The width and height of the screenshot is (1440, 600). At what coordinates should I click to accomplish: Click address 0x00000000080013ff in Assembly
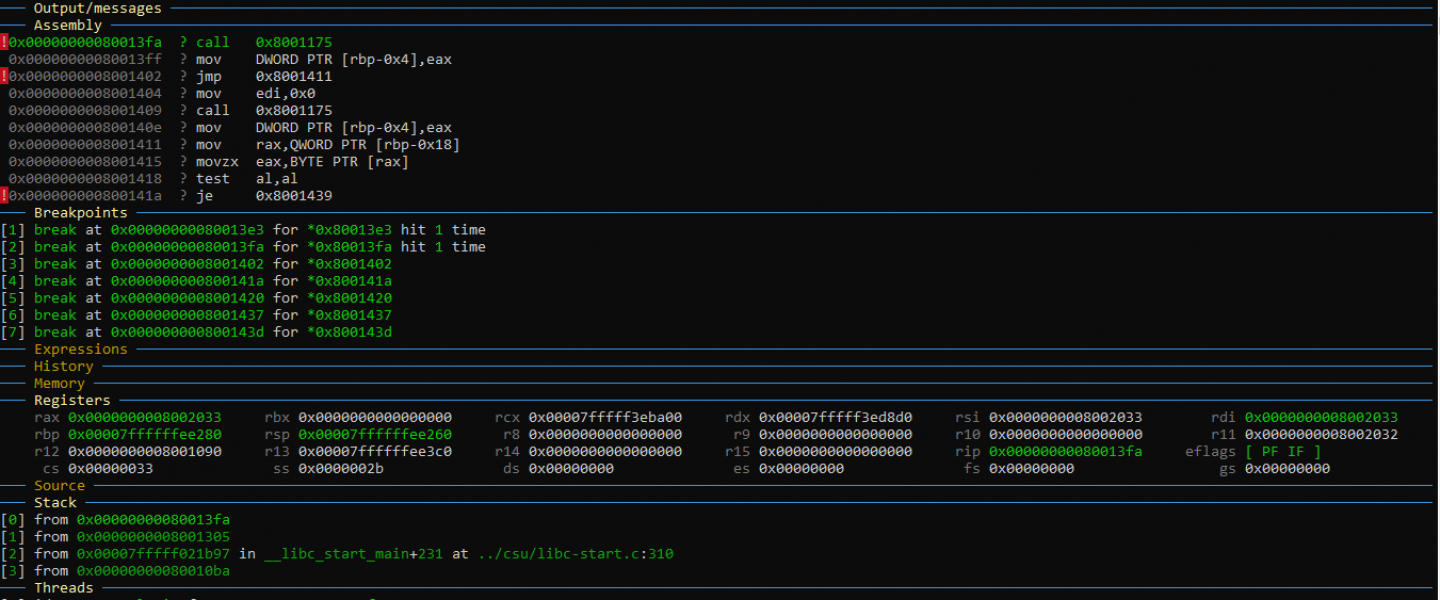coord(85,59)
